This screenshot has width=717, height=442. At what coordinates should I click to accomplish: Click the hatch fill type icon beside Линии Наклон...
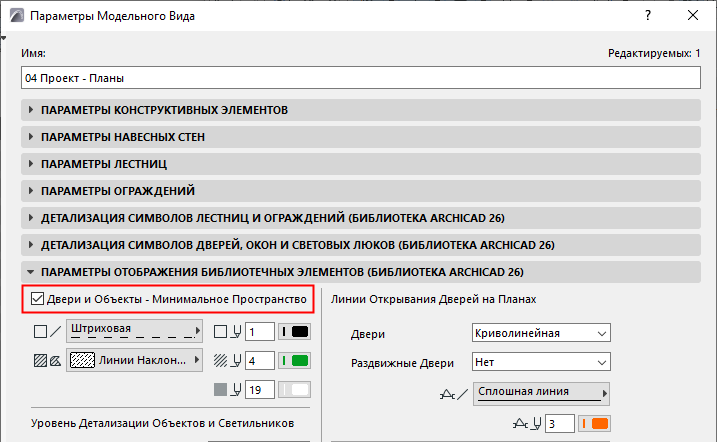tap(48, 361)
